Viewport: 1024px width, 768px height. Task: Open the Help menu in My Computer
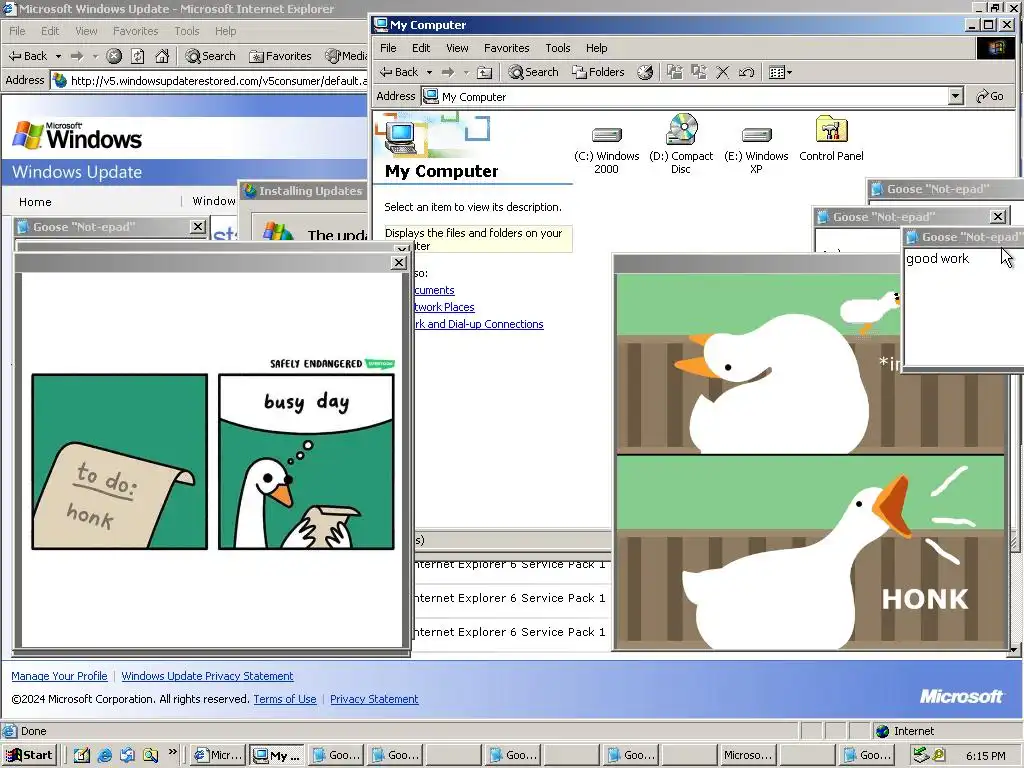[x=596, y=48]
